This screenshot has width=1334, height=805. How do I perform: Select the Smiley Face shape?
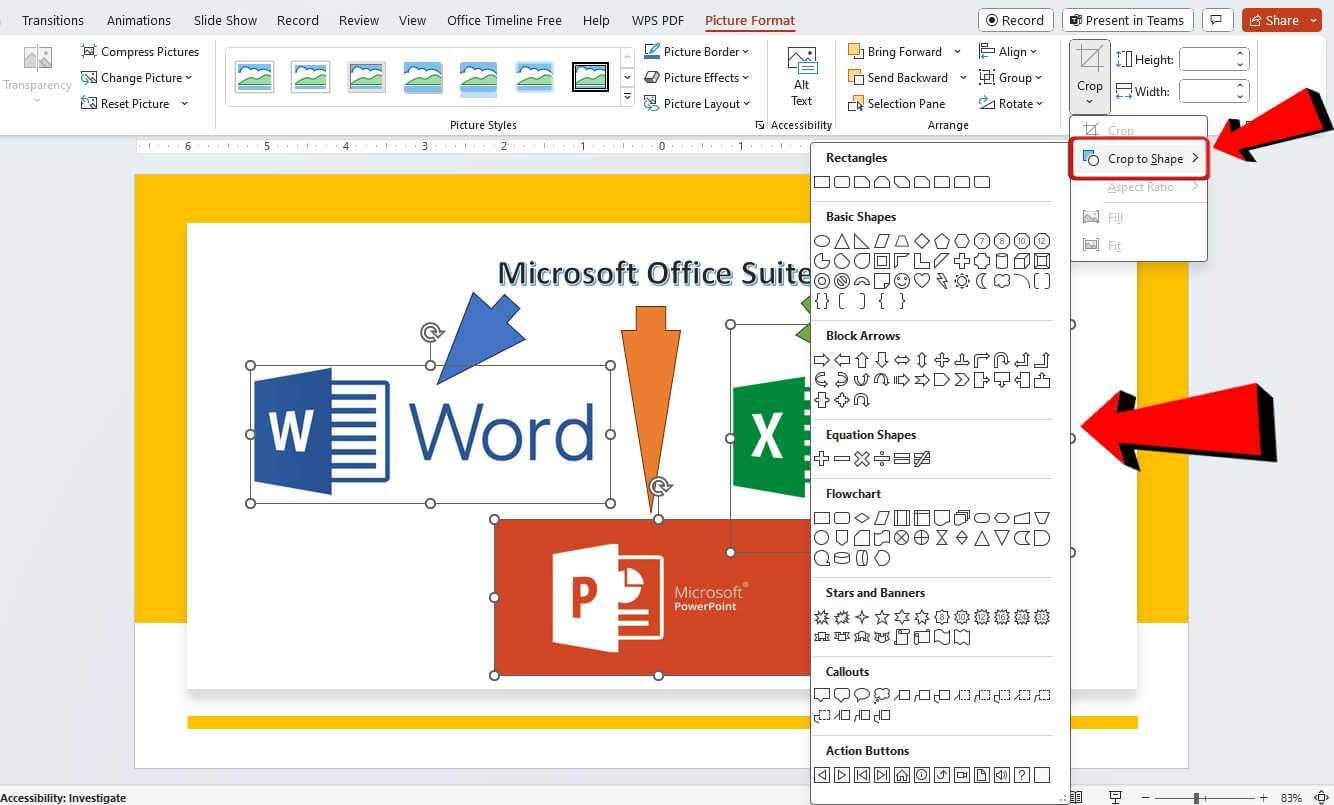point(902,281)
